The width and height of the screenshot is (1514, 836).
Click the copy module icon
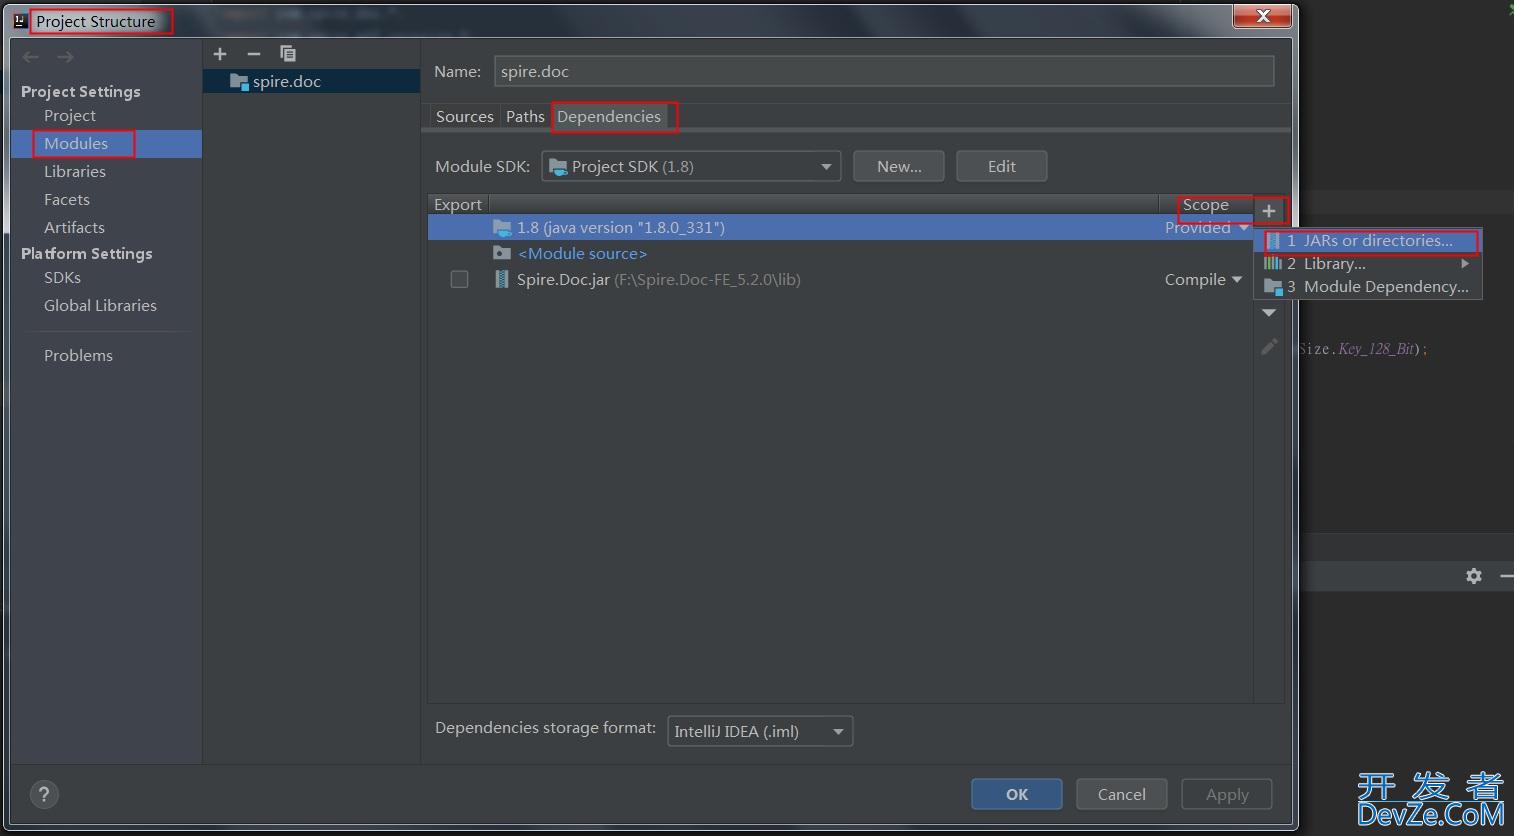click(288, 54)
